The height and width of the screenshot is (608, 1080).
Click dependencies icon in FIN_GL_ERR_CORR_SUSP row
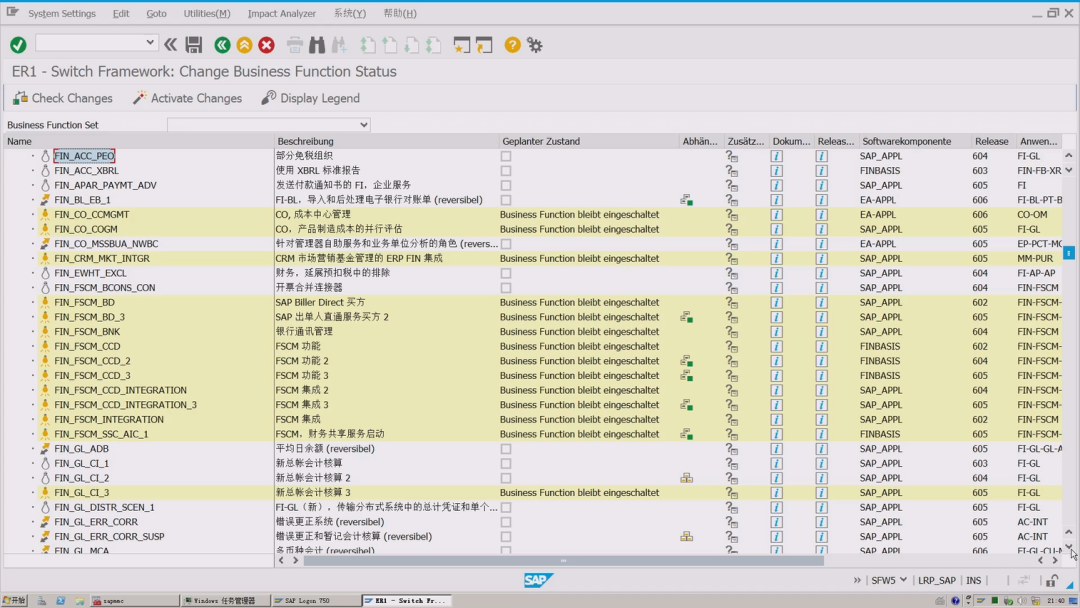coord(687,536)
